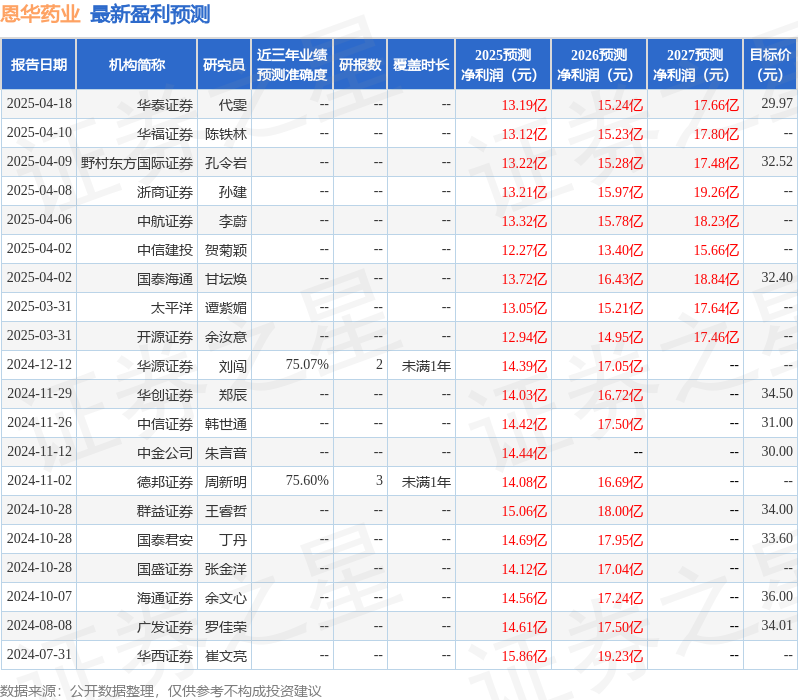Screen dimensions: 798x700
Task: Click the 19.23亿 forecast value
Action: 620,657
